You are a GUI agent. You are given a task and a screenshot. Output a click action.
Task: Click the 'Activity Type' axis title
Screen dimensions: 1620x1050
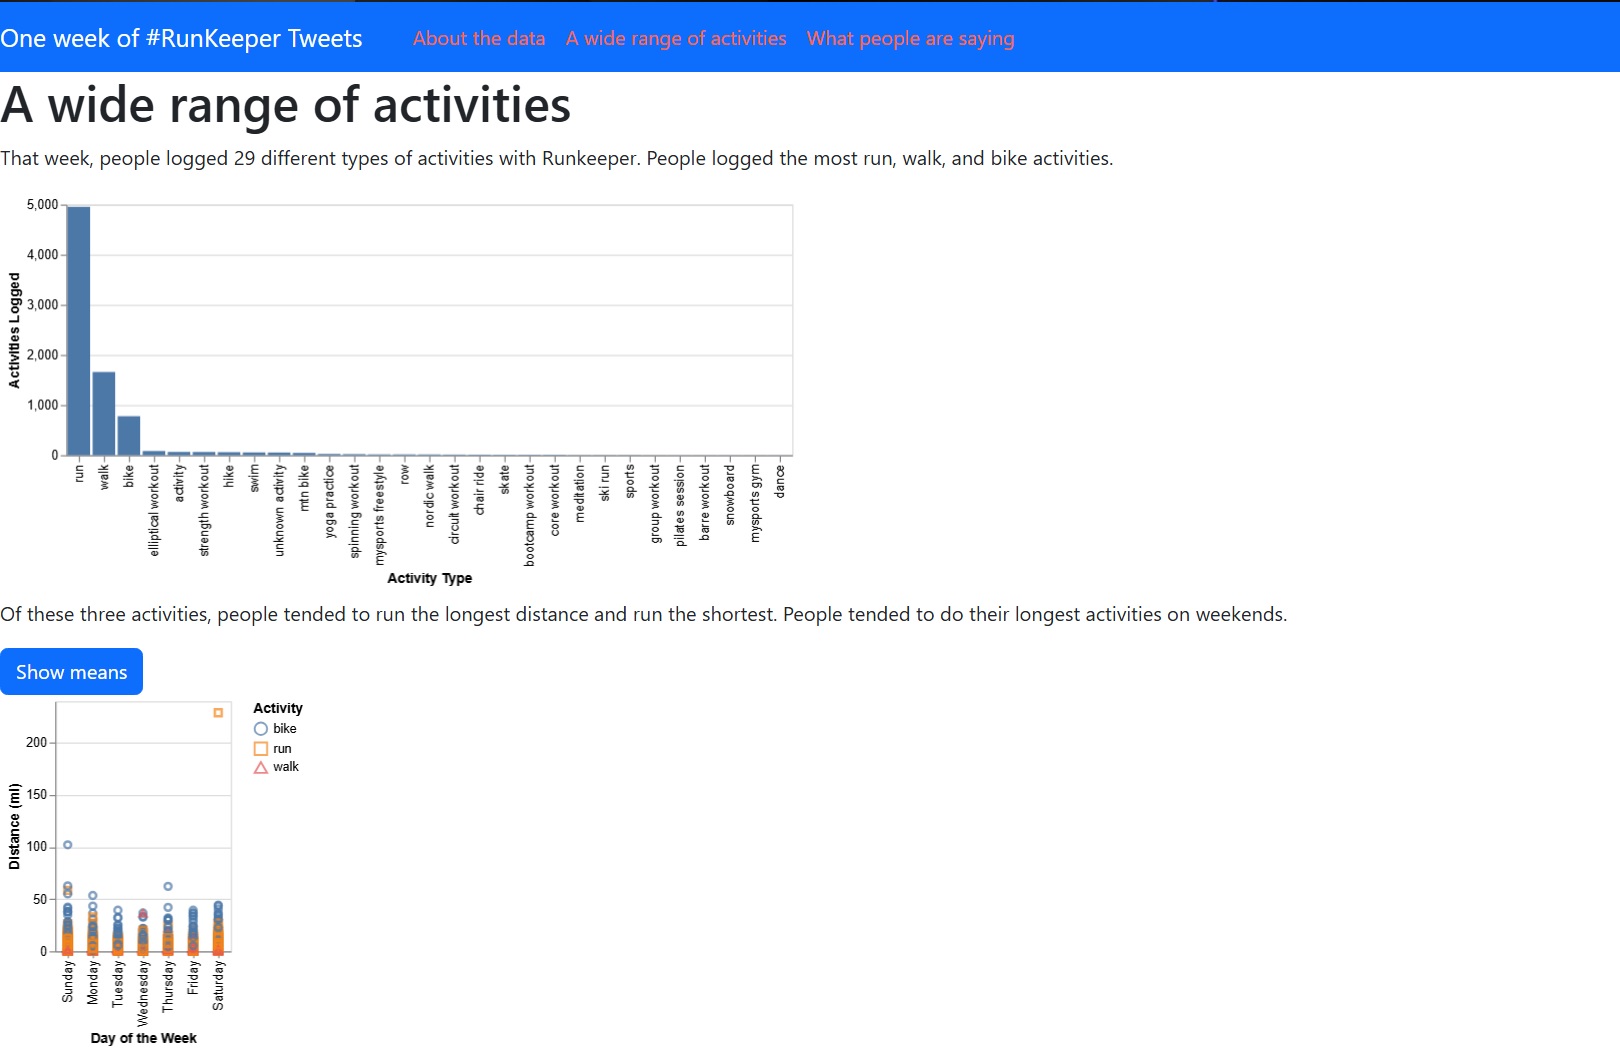pyautogui.click(x=429, y=578)
